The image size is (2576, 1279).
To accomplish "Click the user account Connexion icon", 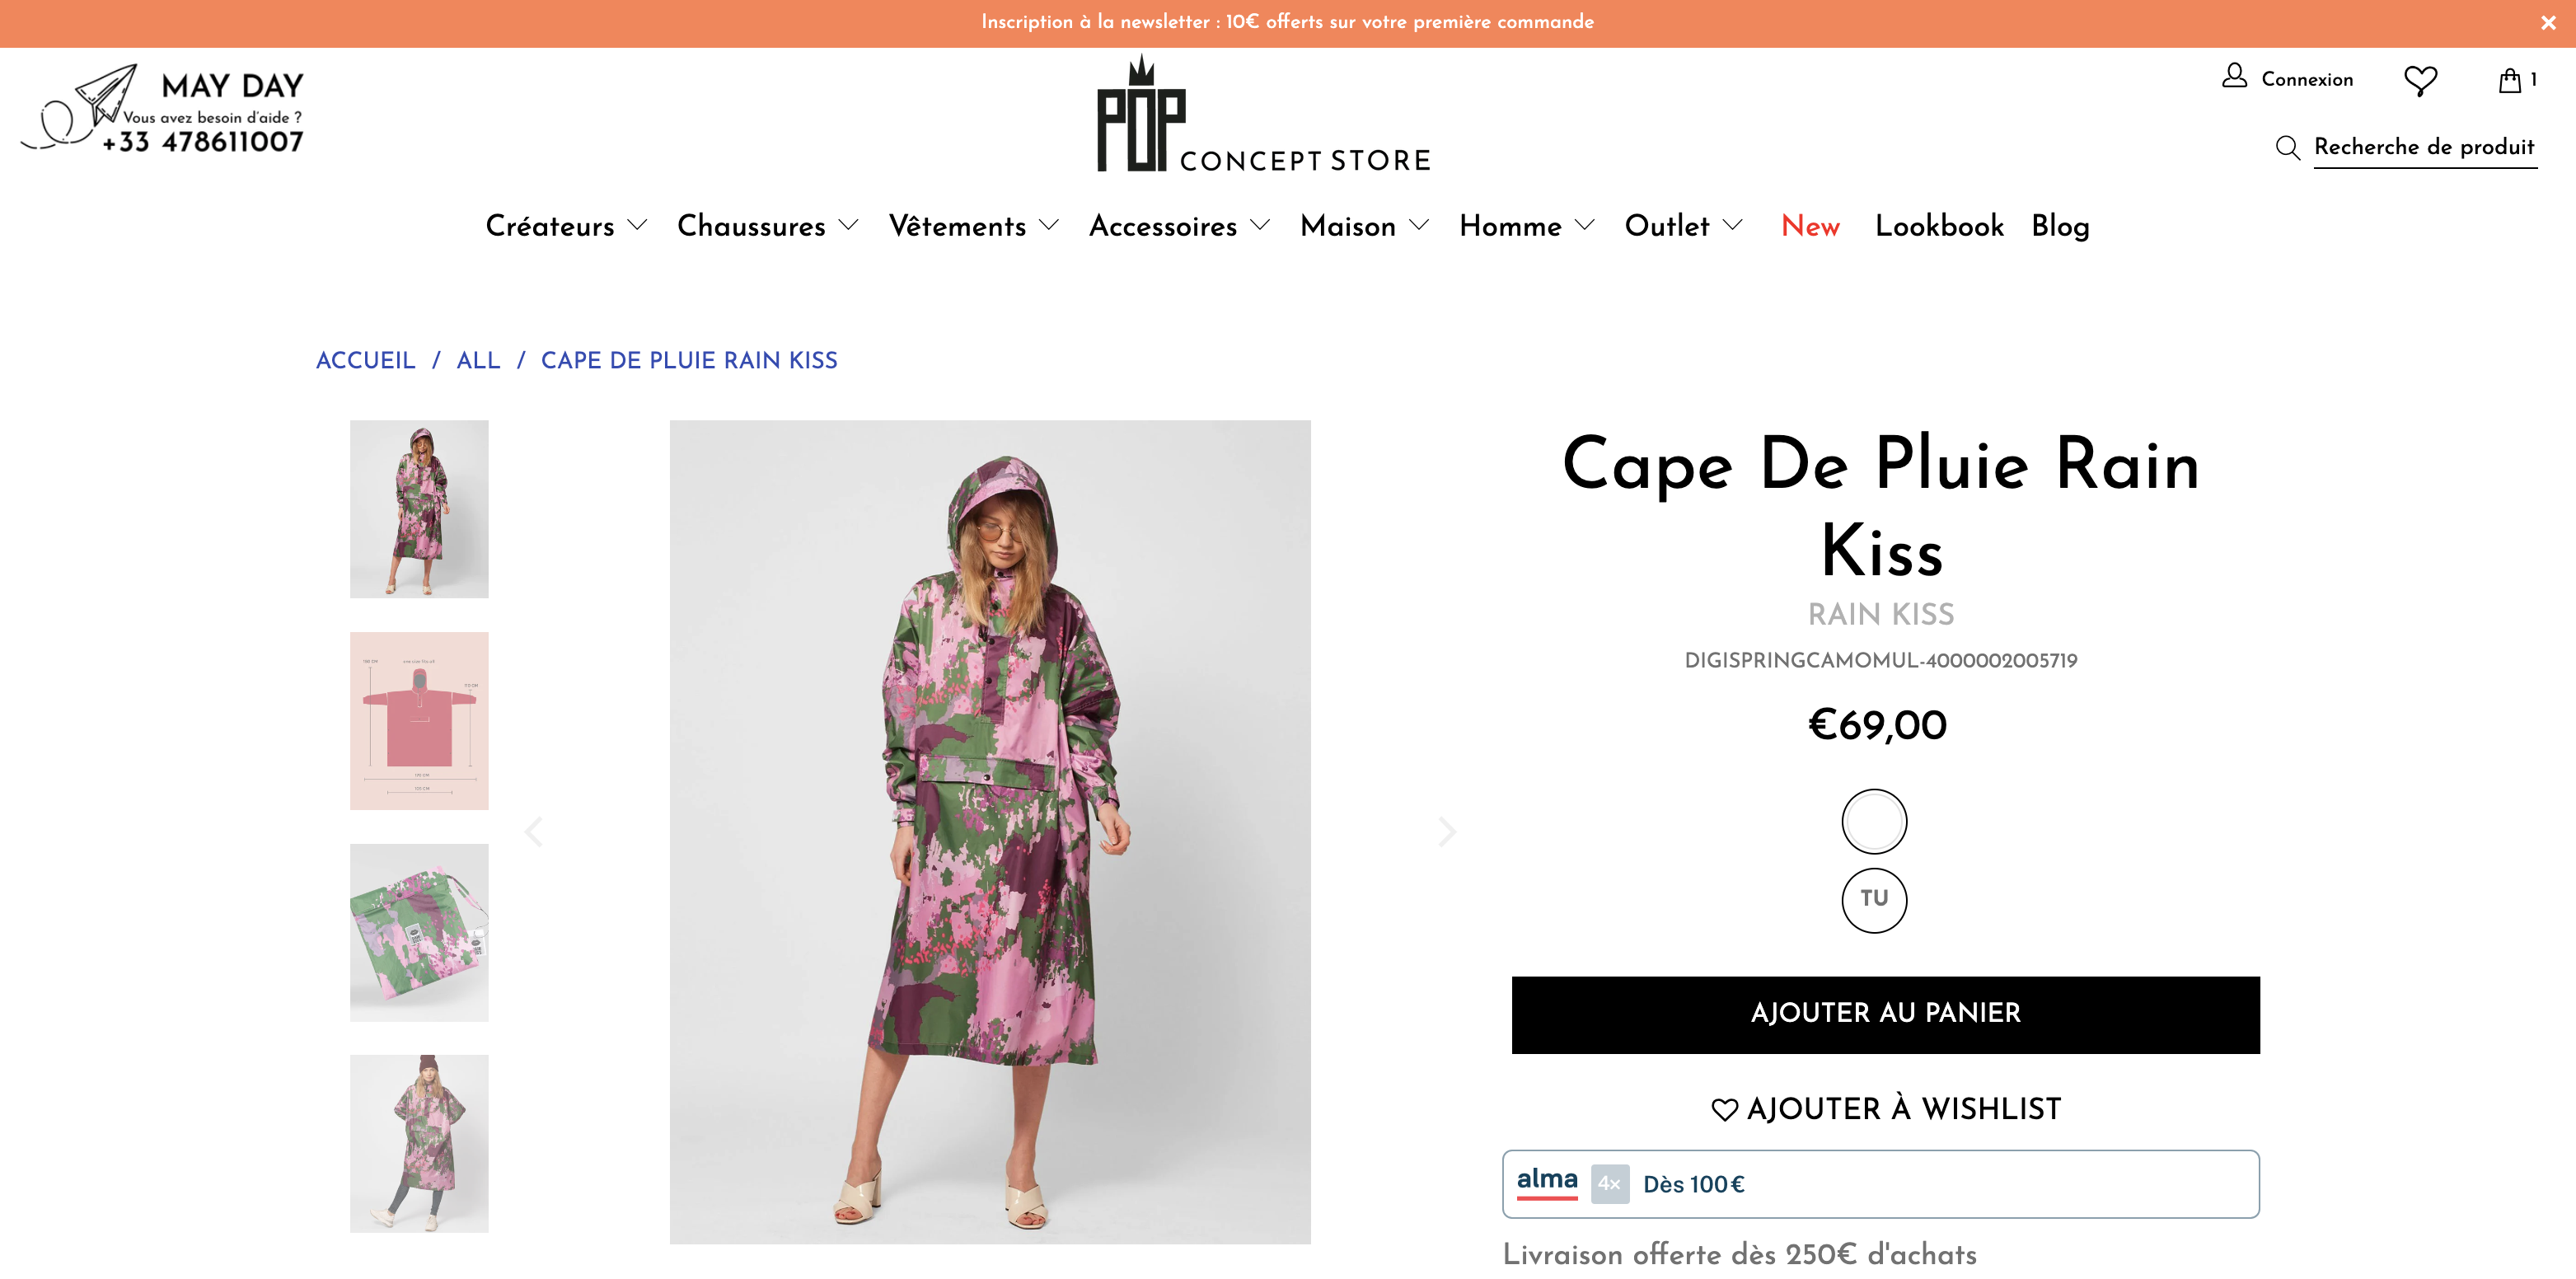I will (x=2234, y=76).
